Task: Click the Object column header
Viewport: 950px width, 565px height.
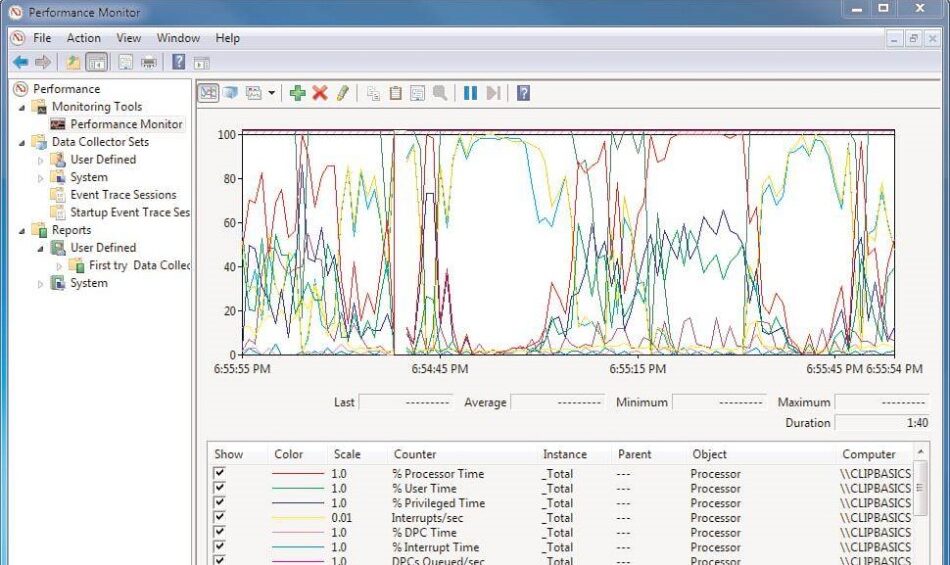Action: tap(709, 454)
